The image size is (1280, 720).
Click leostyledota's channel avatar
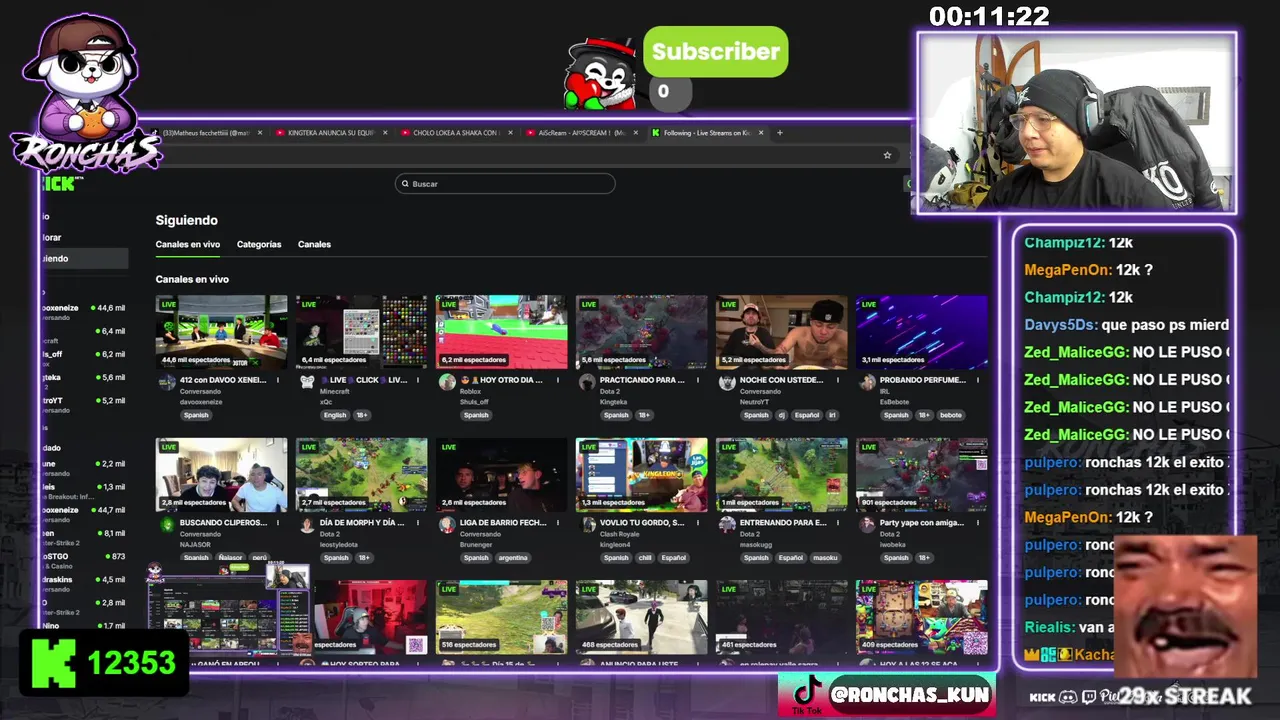(307, 525)
